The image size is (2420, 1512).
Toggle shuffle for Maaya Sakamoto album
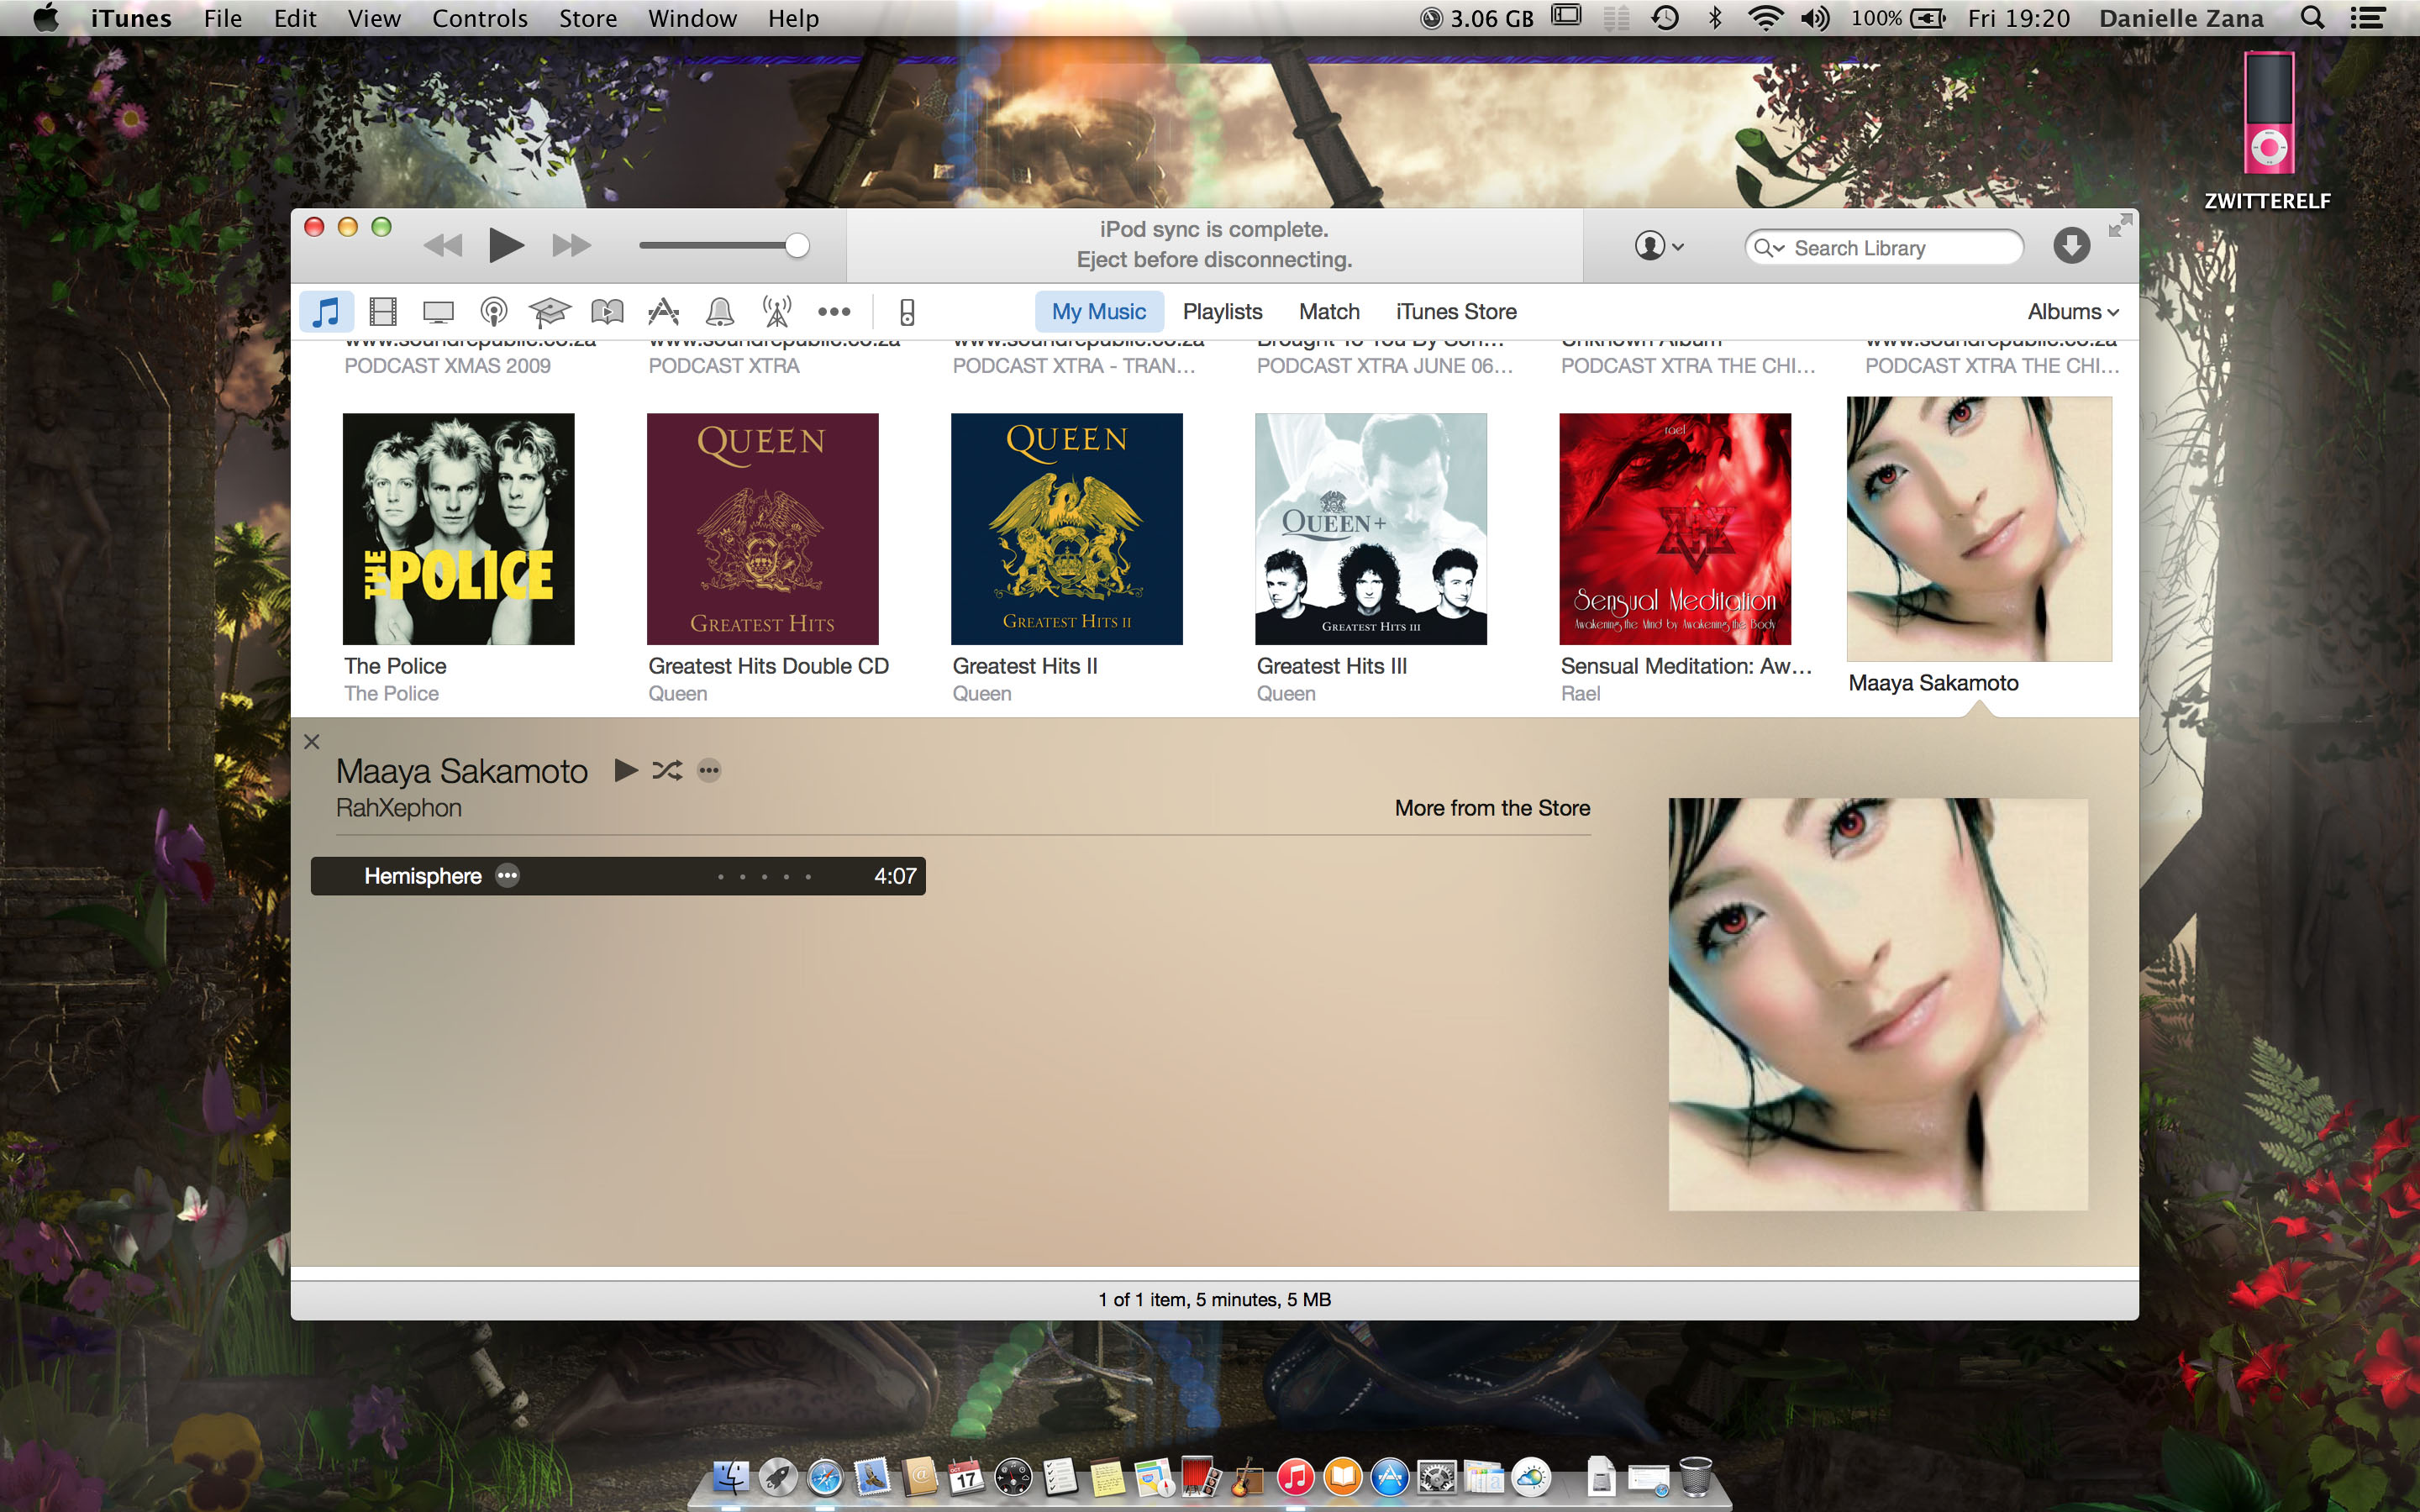click(667, 770)
